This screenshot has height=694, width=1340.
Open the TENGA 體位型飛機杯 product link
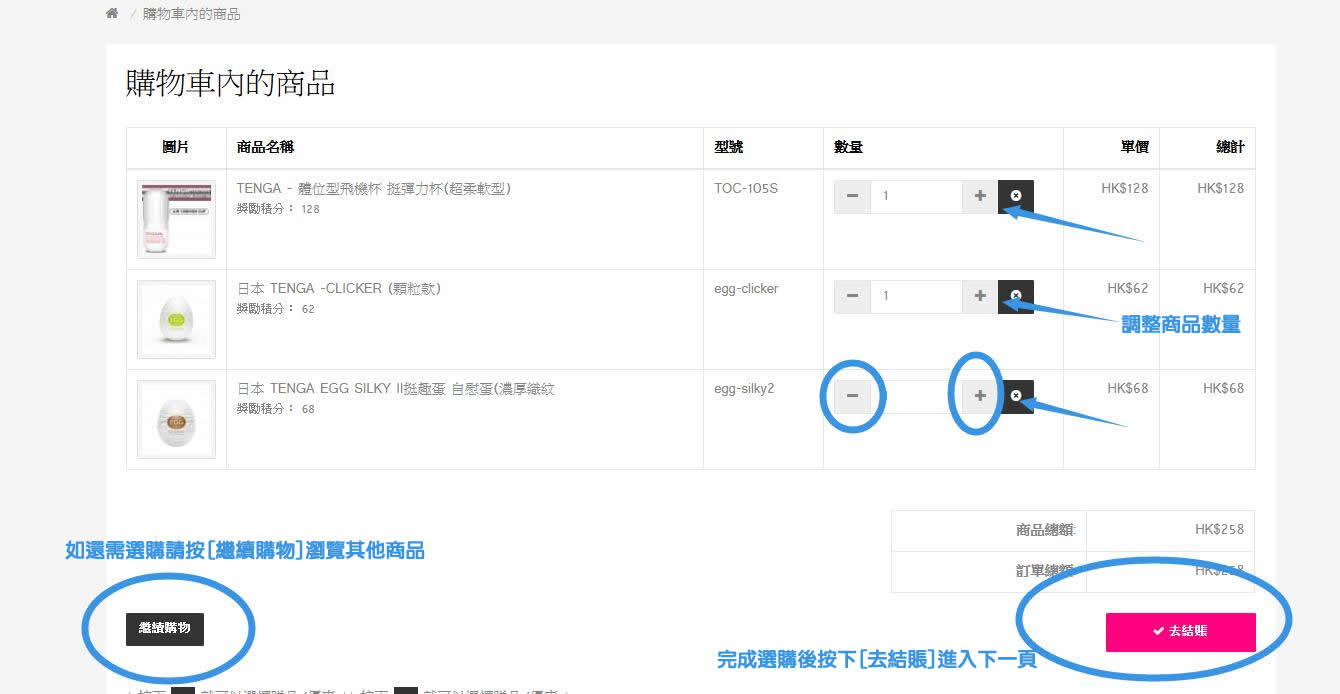pos(374,188)
